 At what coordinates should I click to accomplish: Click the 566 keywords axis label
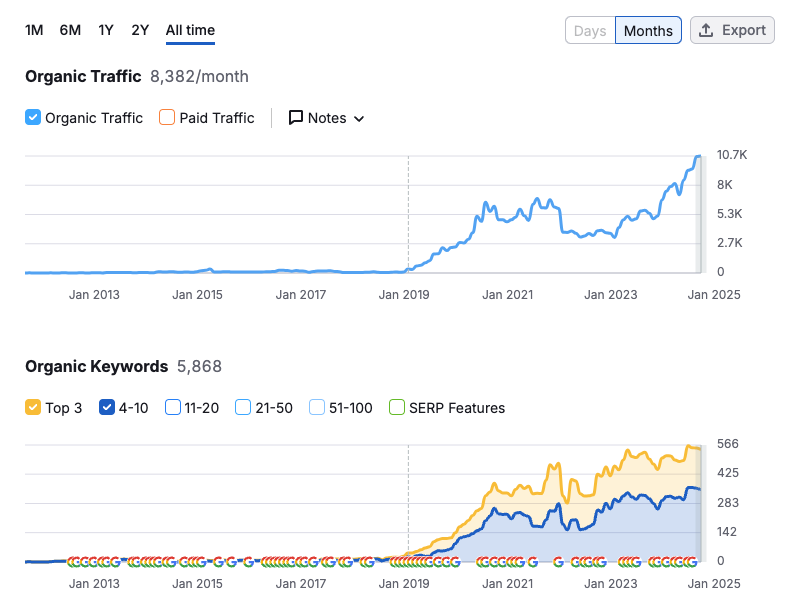tap(728, 444)
